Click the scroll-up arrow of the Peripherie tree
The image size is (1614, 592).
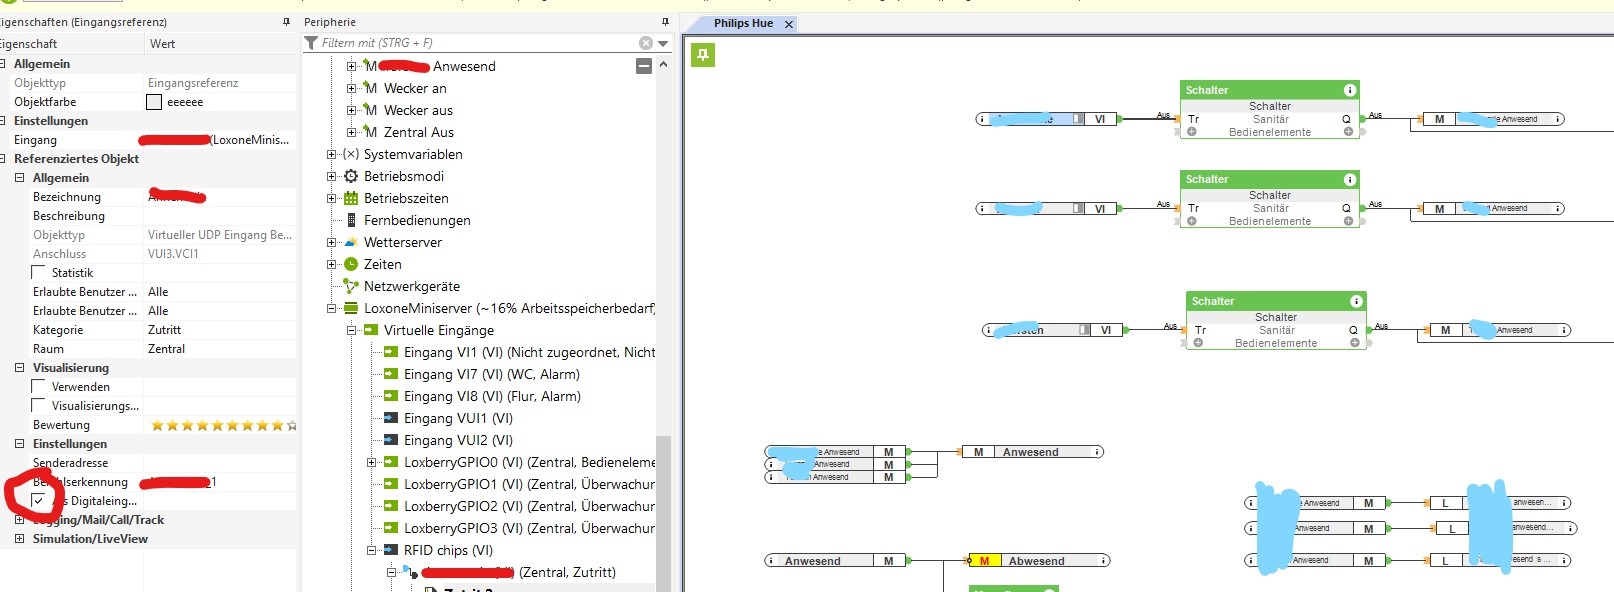(663, 64)
